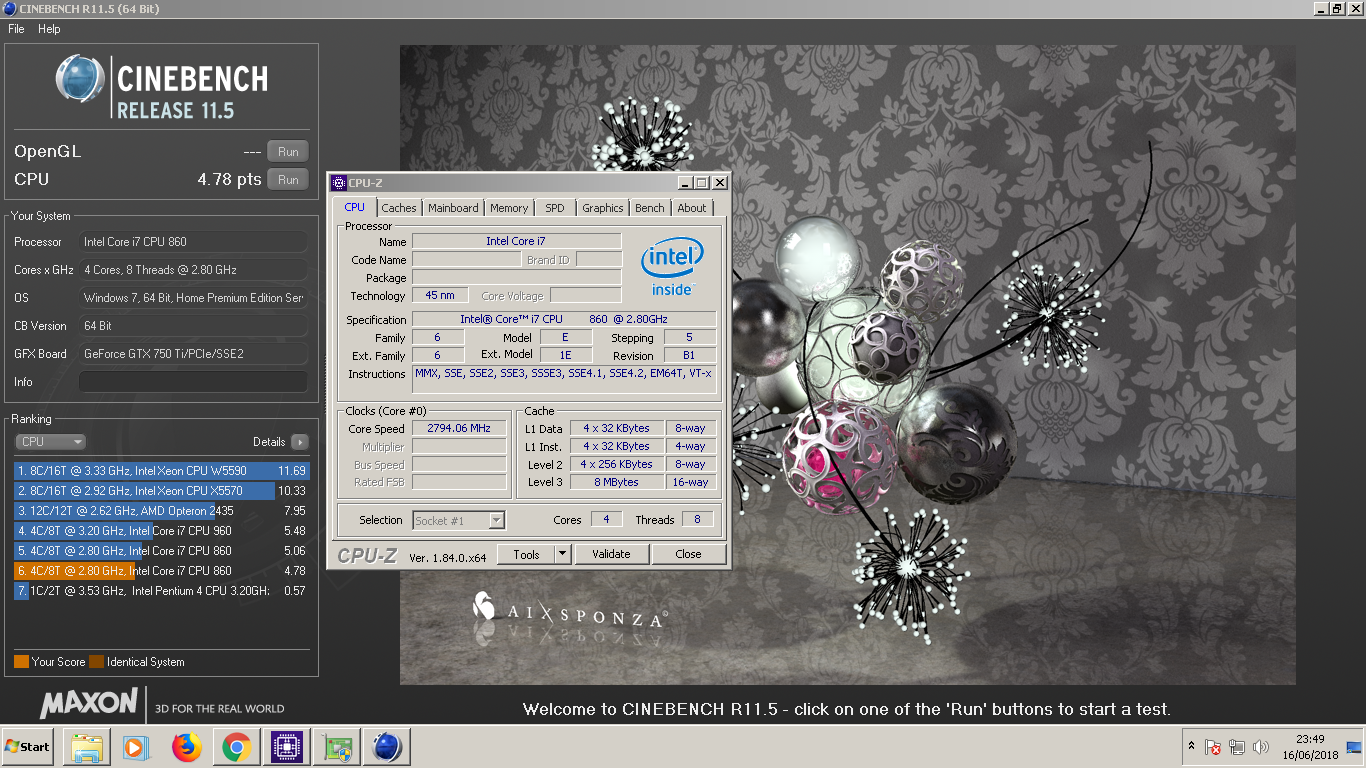Switch to Cinebench taskbar sphere icon

pyautogui.click(x=386, y=747)
